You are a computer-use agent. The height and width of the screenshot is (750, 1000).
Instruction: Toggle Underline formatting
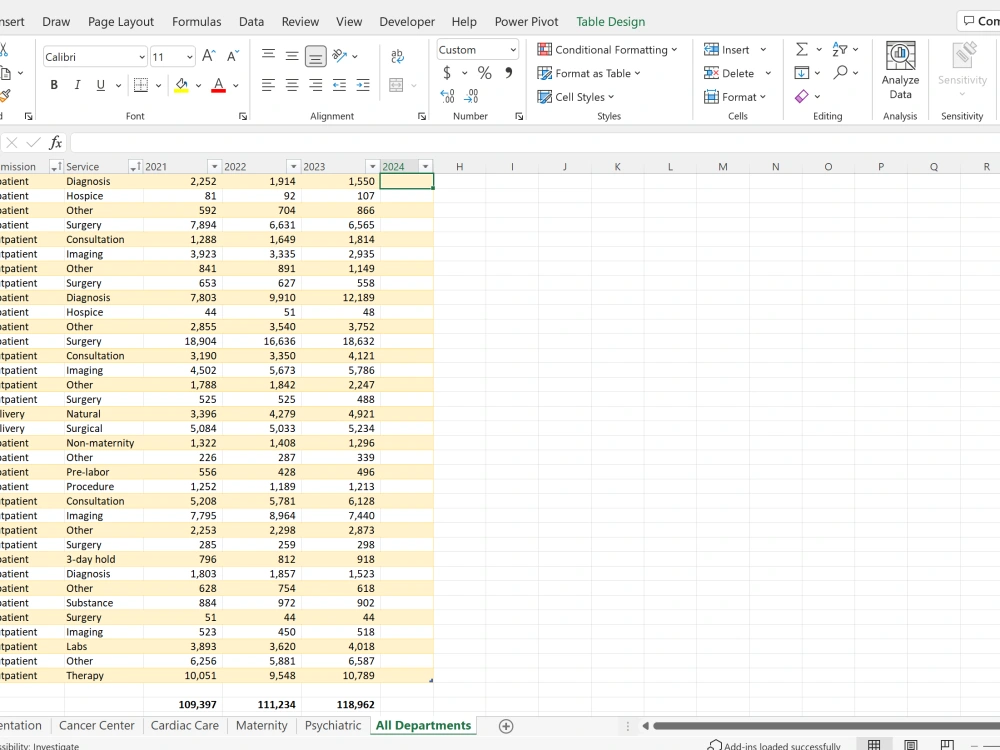pos(100,85)
